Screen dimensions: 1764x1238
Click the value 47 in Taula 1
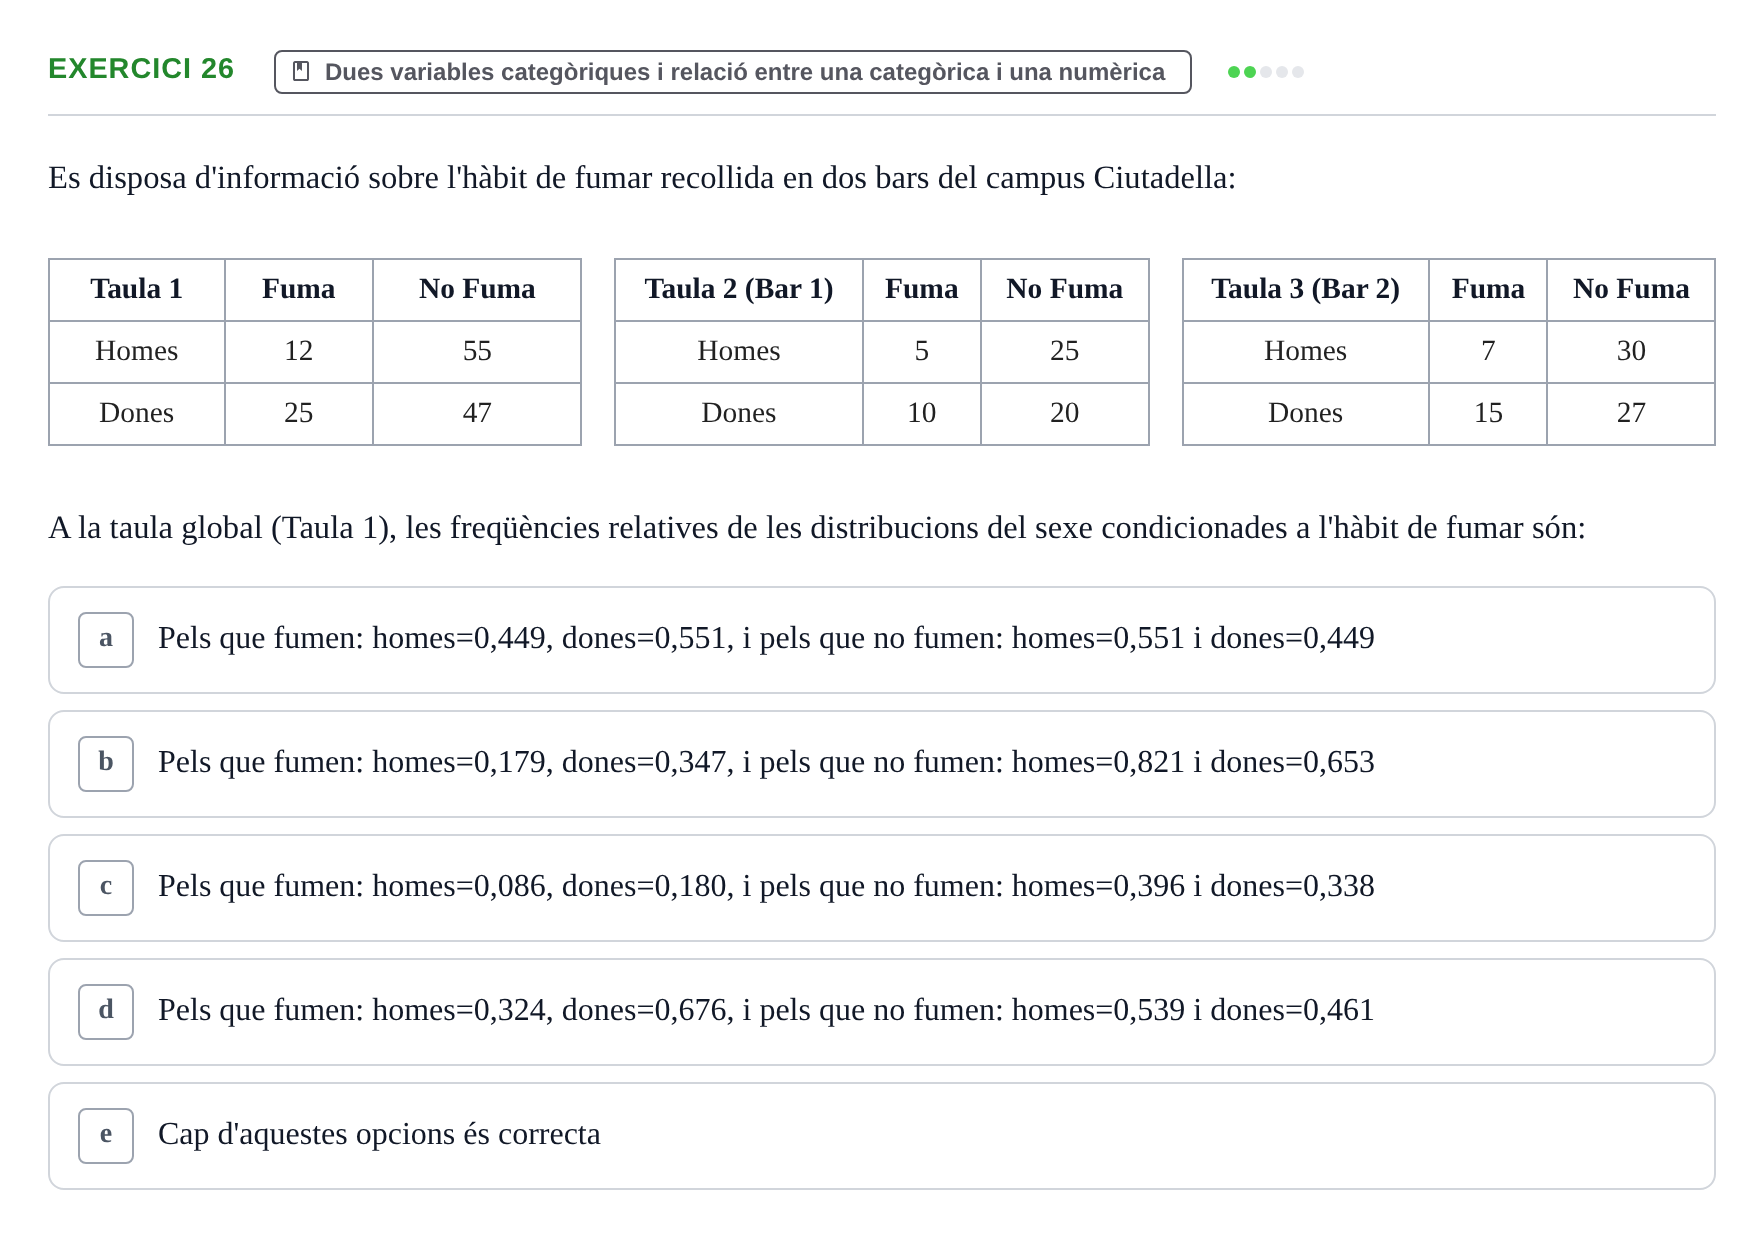pyautogui.click(x=477, y=414)
